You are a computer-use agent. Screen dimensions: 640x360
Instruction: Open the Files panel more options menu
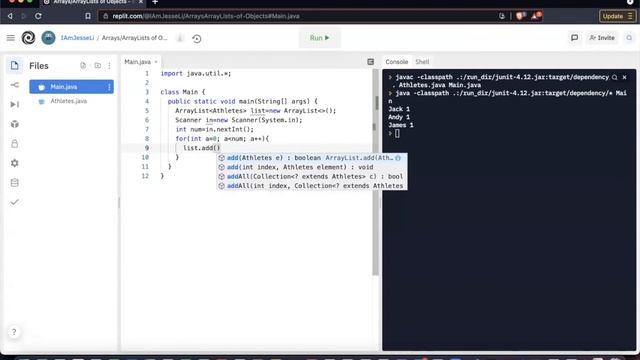109,66
